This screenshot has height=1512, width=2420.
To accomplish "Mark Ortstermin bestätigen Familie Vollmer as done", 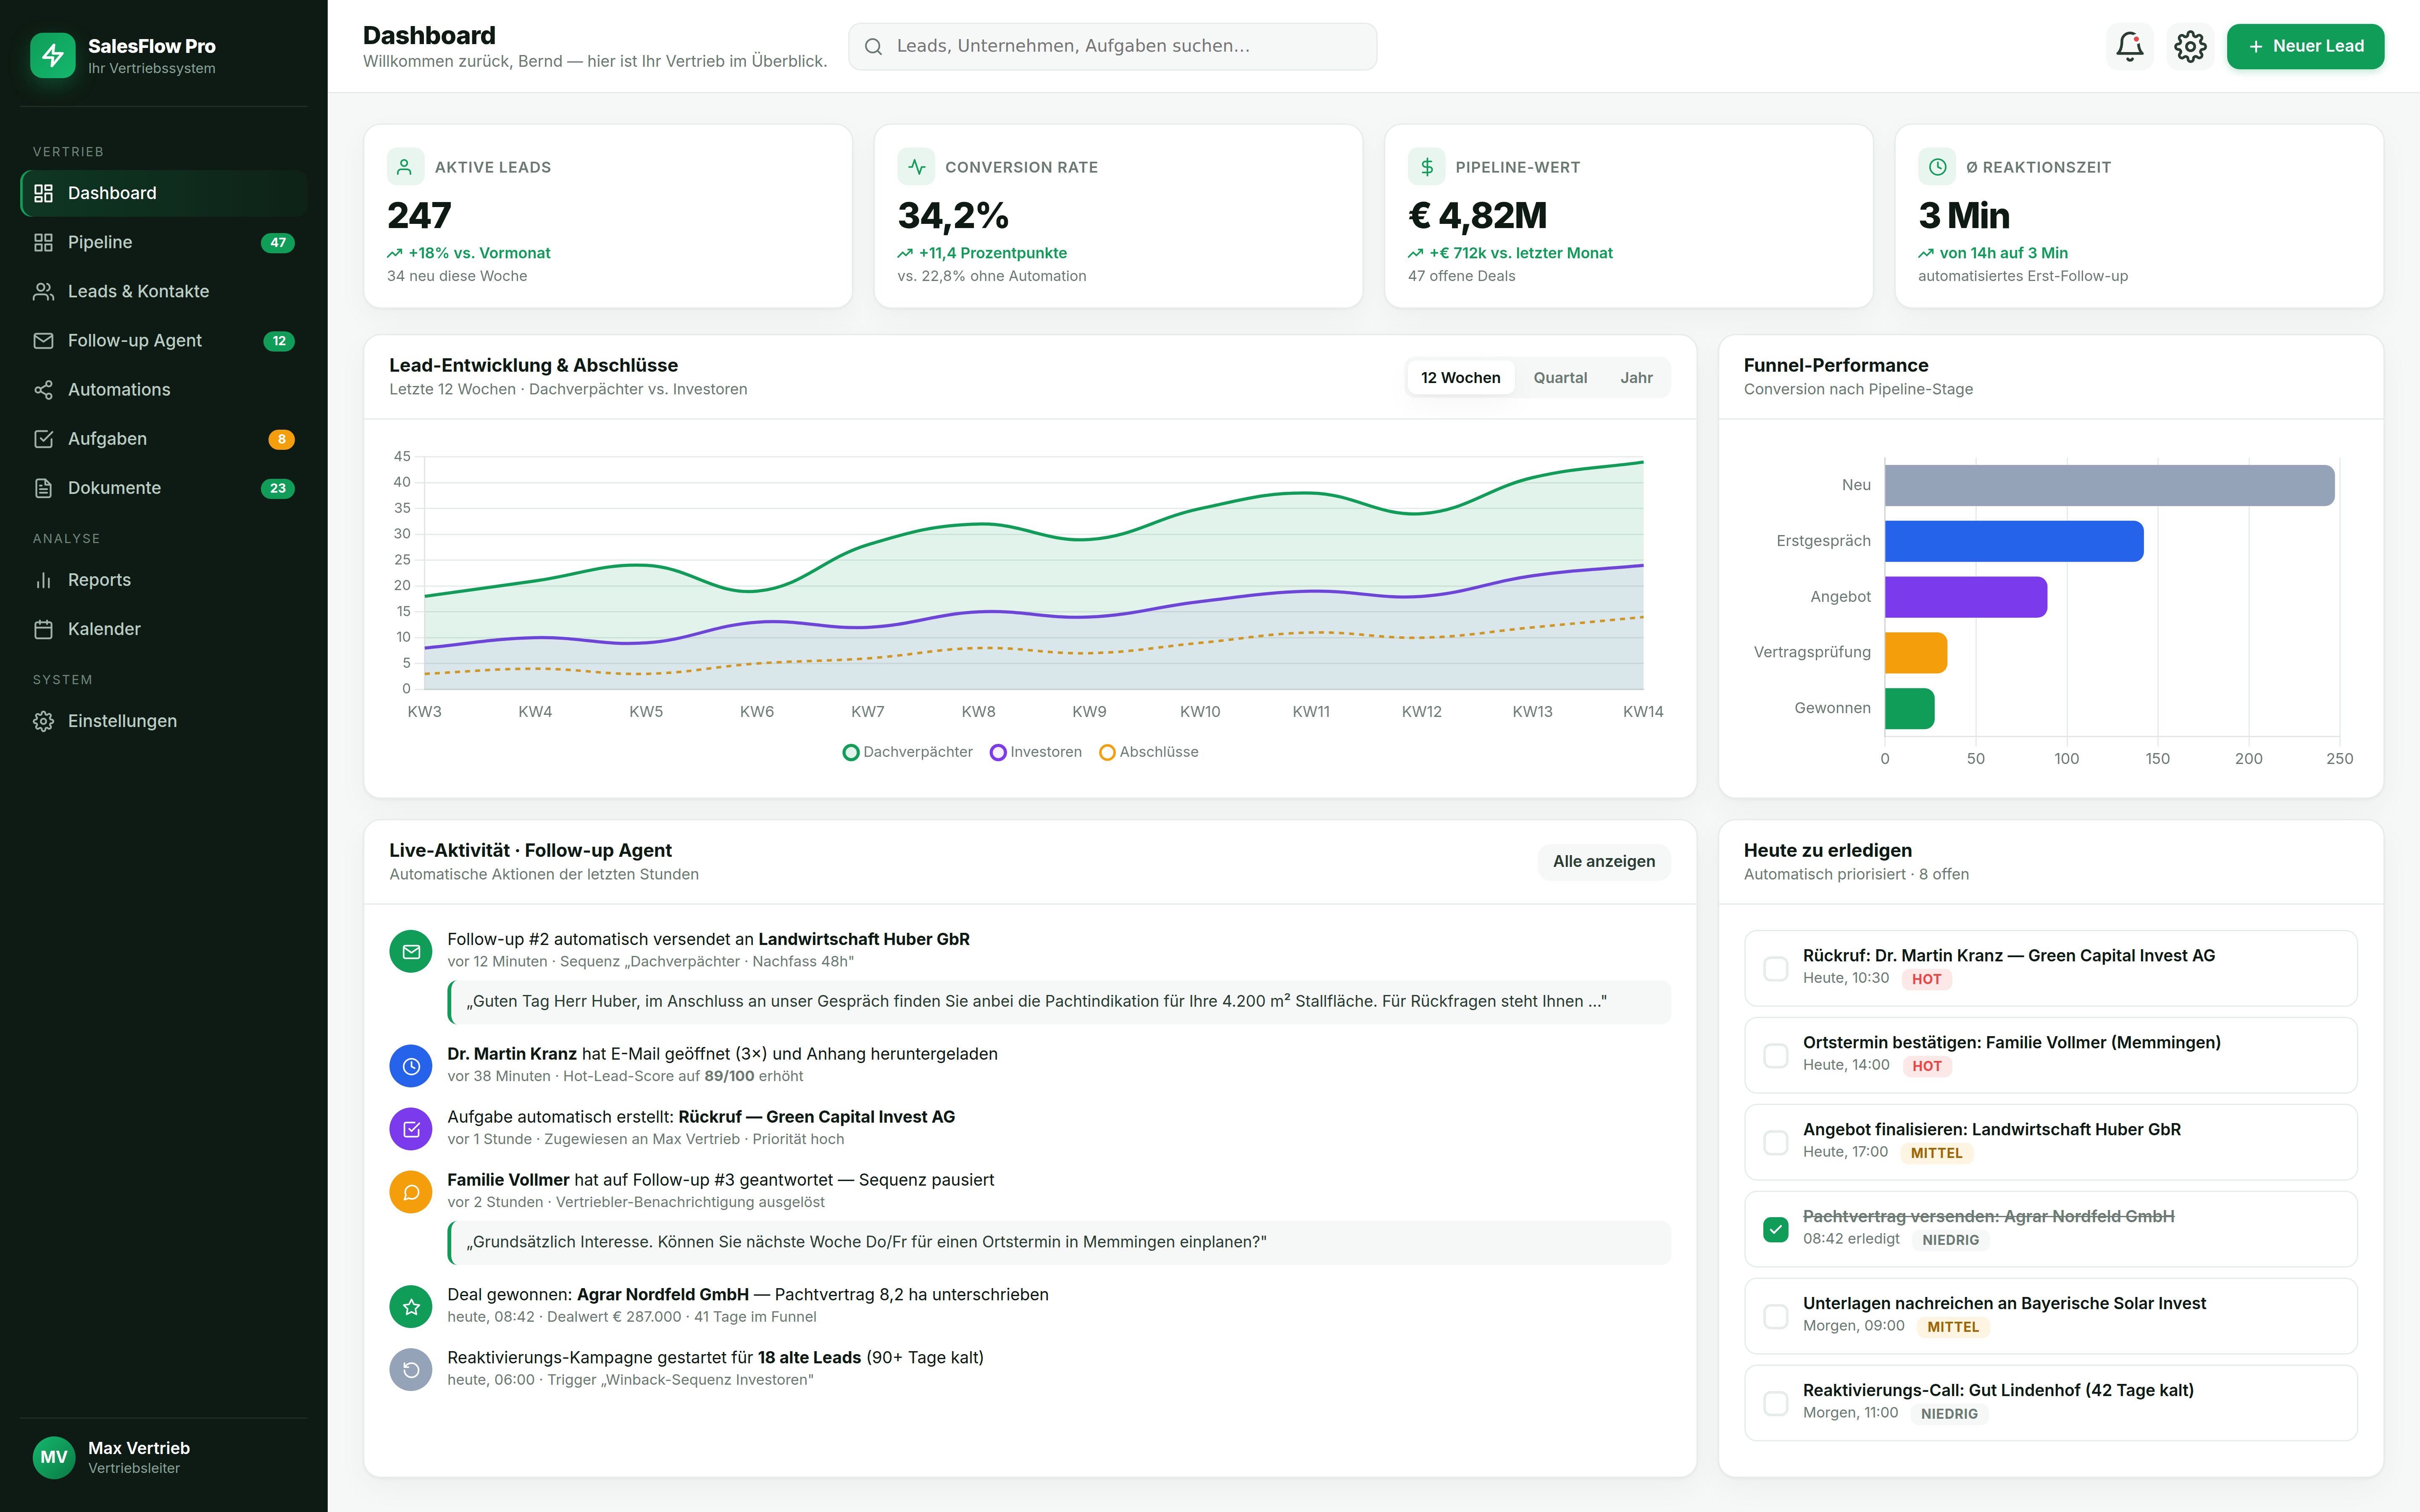I will coord(1776,1054).
